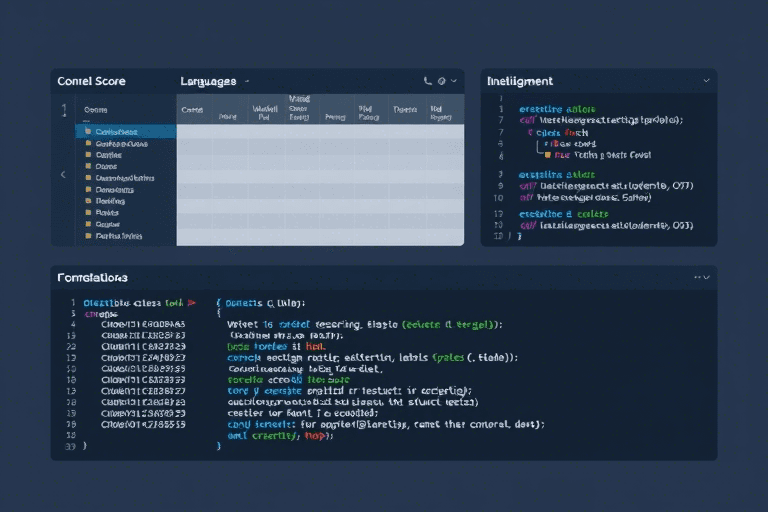Image resolution: width=768 pixels, height=512 pixels.
Task: Click the three-dots icon in Forrelations header
Action: pos(697,277)
